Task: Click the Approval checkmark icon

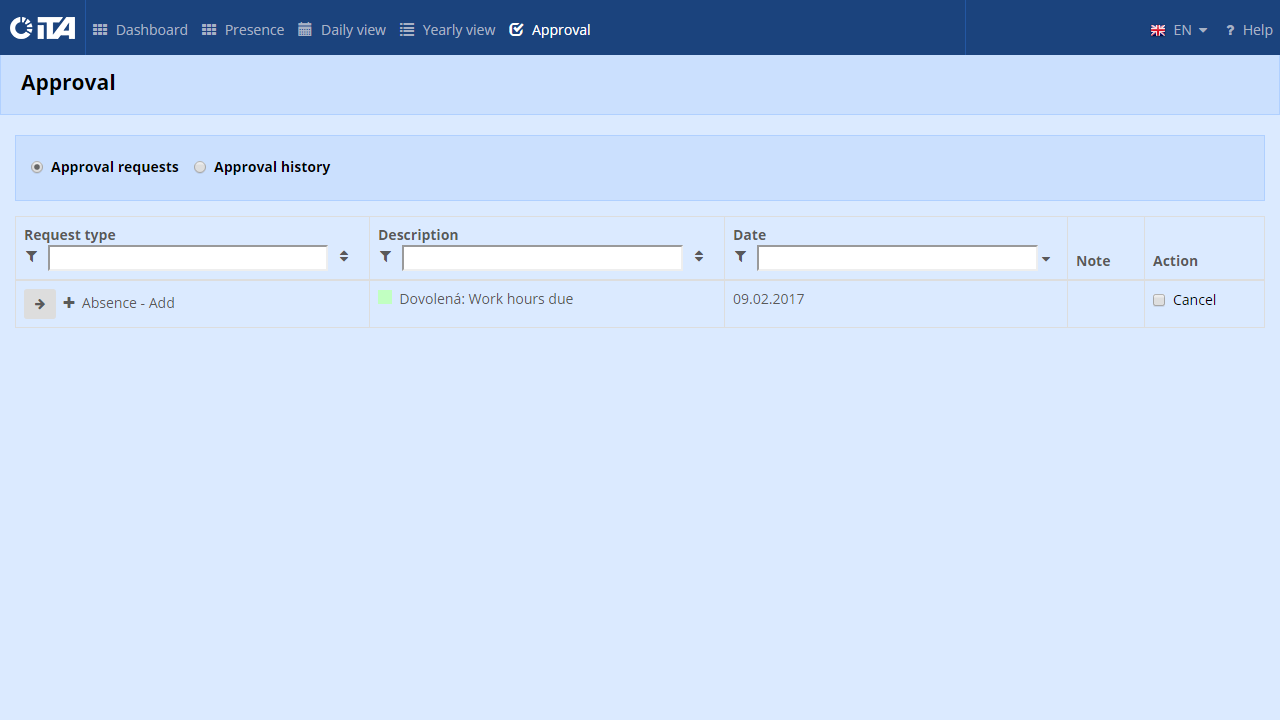Action: click(516, 30)
